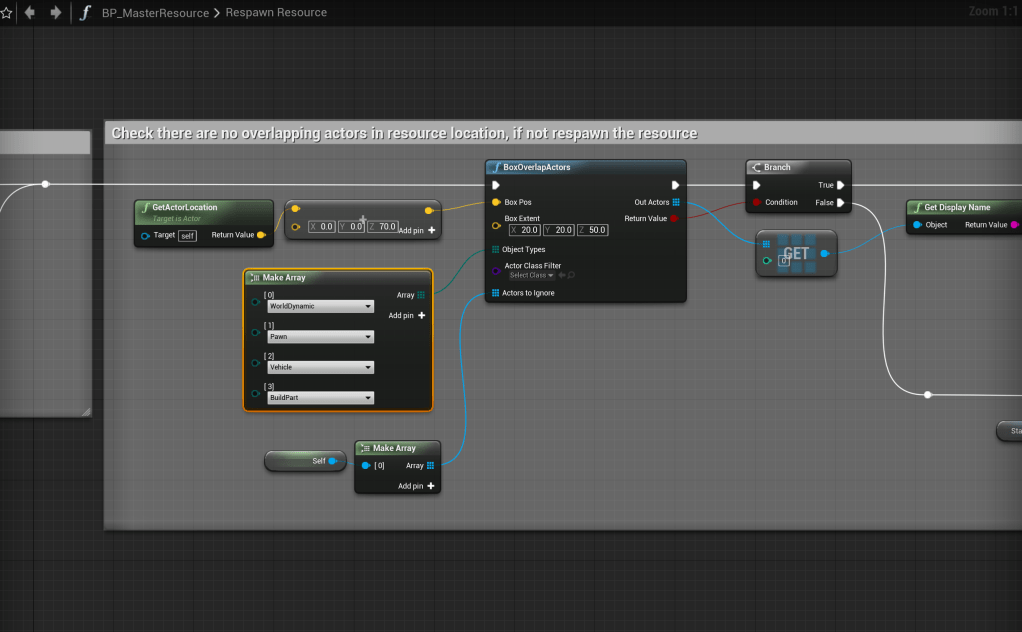
Task: Open the Pawn object type dropdown
Action: (x=320, y=337)
